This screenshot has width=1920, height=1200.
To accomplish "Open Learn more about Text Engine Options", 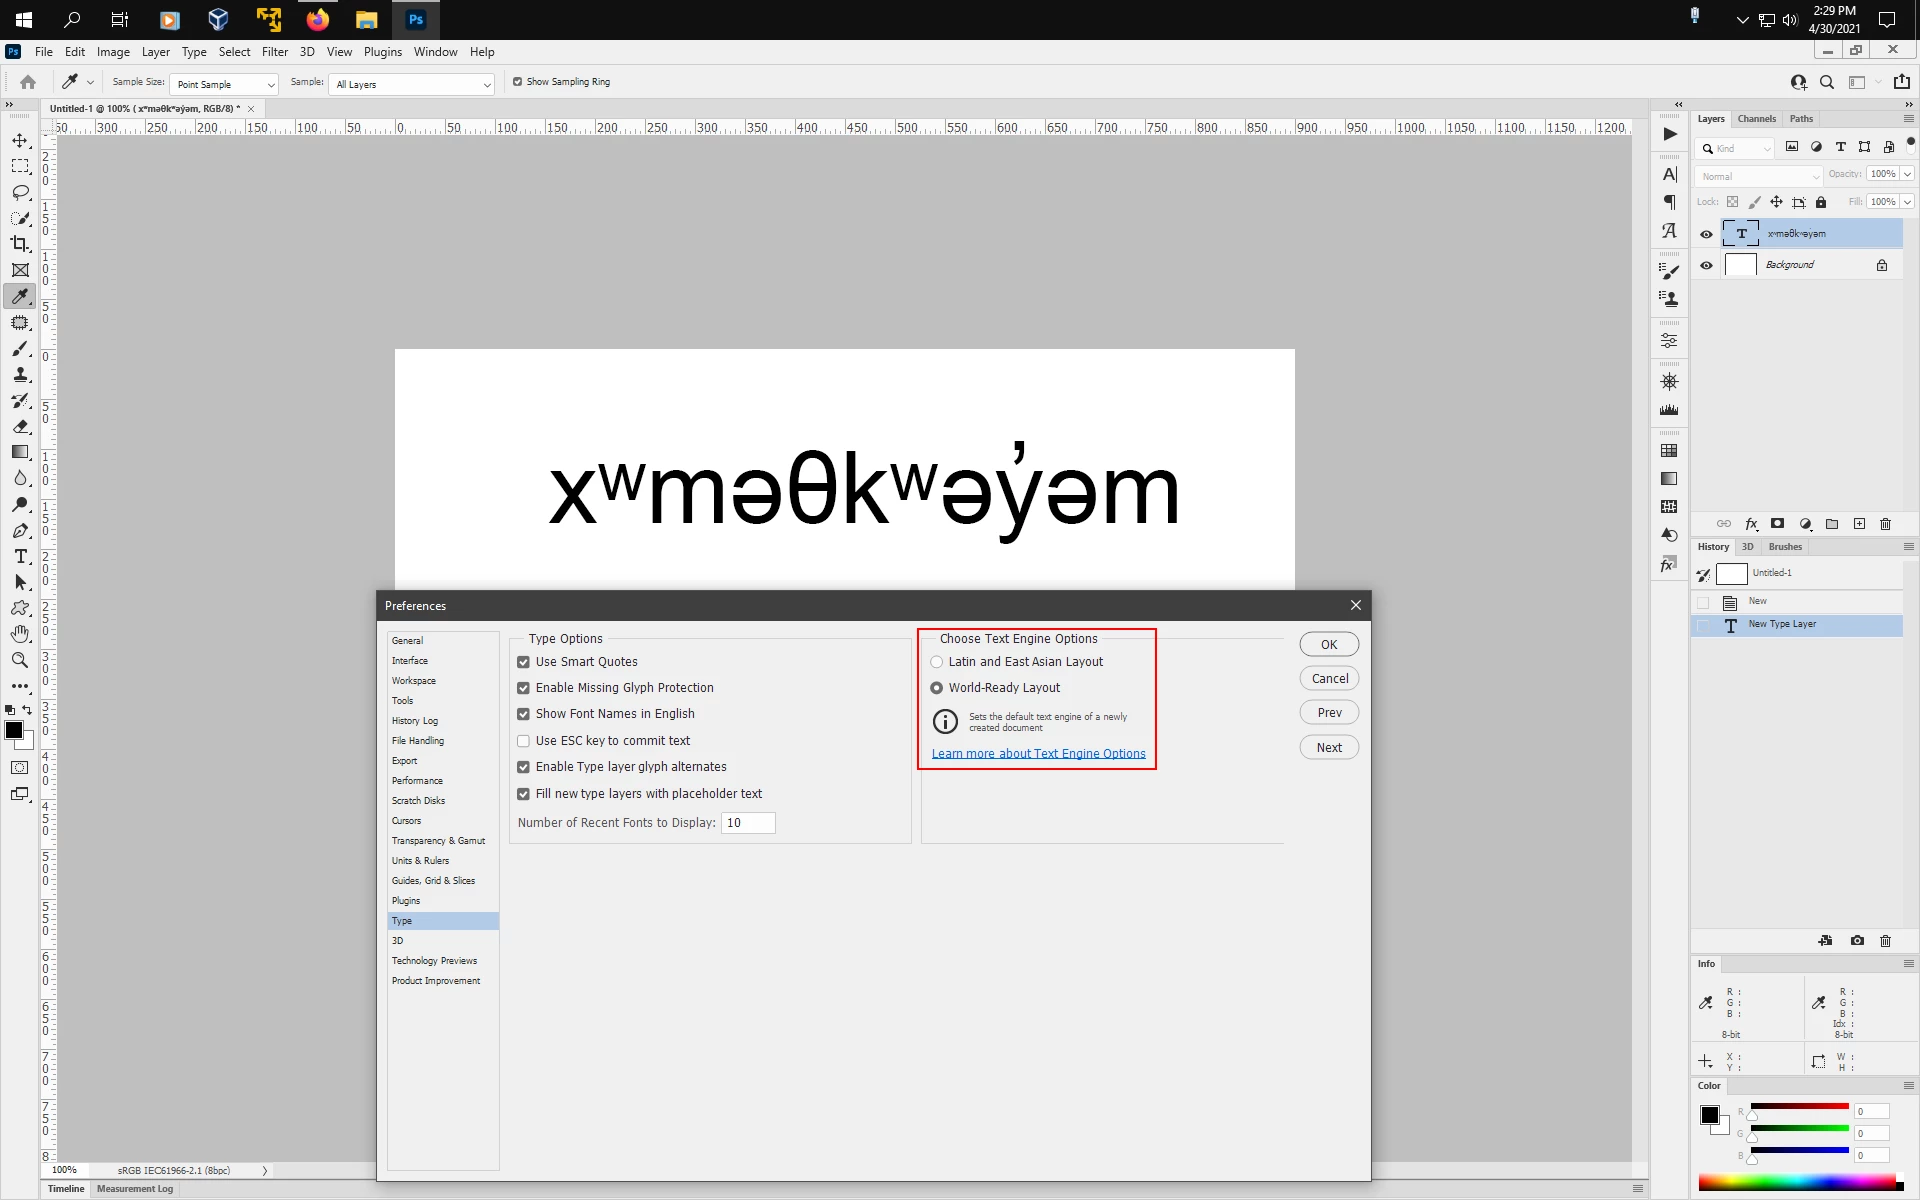I will click(1038, 754).
